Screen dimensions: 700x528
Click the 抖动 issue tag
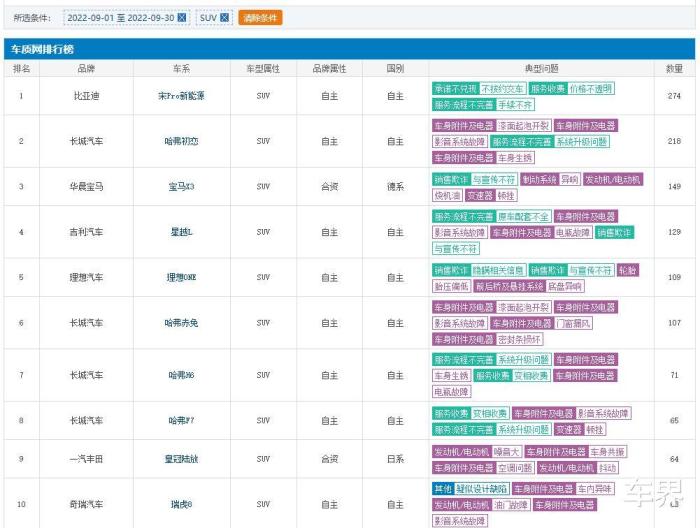[x=607, y=468]
